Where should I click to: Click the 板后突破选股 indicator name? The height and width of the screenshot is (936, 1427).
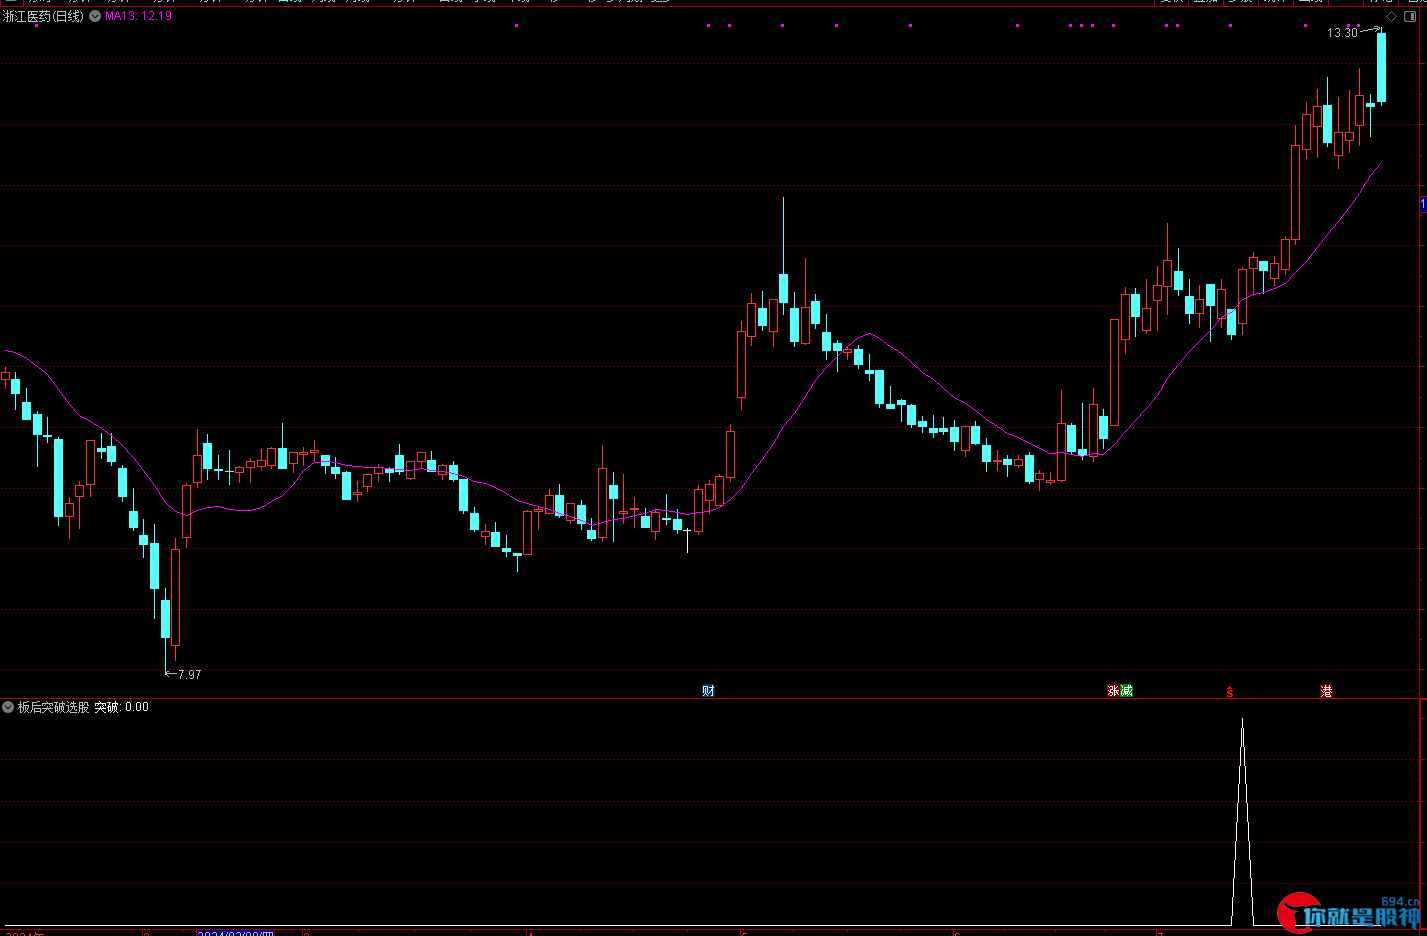(x=53, y=707)
